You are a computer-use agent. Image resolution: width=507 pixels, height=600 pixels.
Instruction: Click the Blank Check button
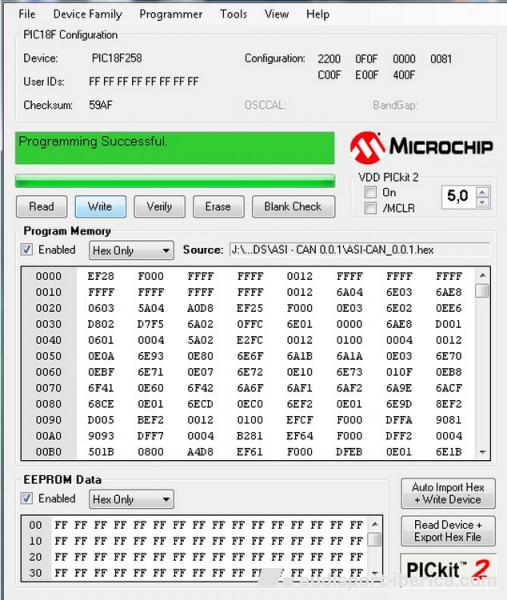coord(293,207)
